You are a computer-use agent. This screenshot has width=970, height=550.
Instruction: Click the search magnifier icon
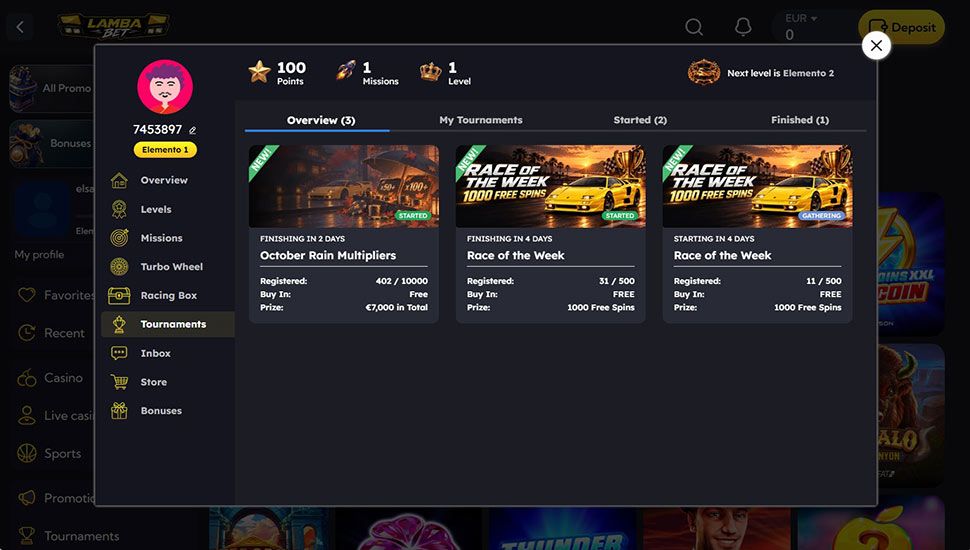click(694, 27)
